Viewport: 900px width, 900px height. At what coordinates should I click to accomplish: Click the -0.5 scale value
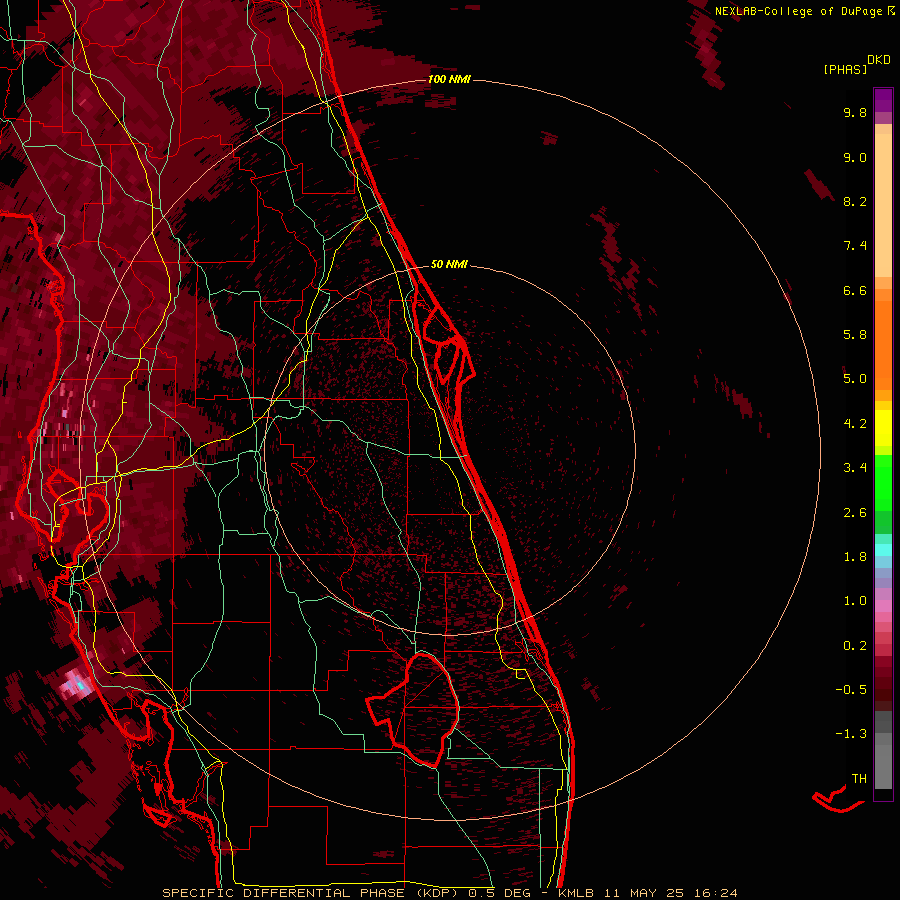[851, 690]
